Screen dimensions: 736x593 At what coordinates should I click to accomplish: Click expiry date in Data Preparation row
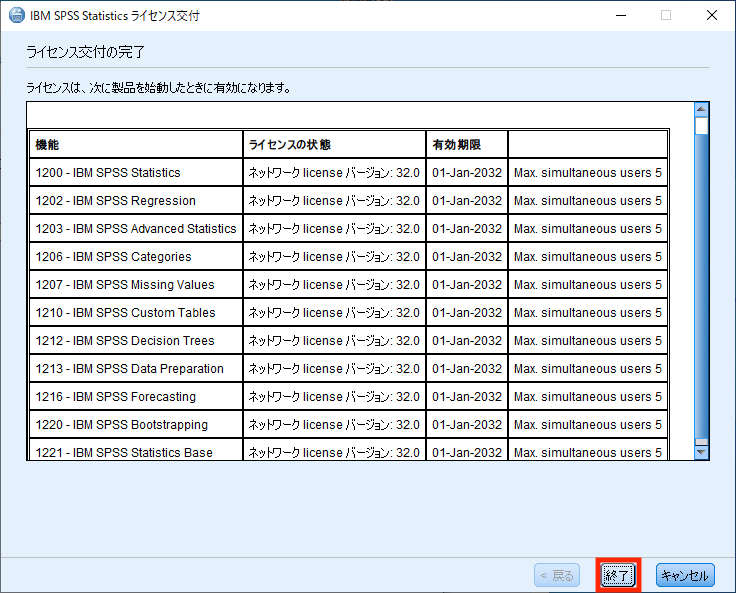pyautogui.click(x=467, y=369)
